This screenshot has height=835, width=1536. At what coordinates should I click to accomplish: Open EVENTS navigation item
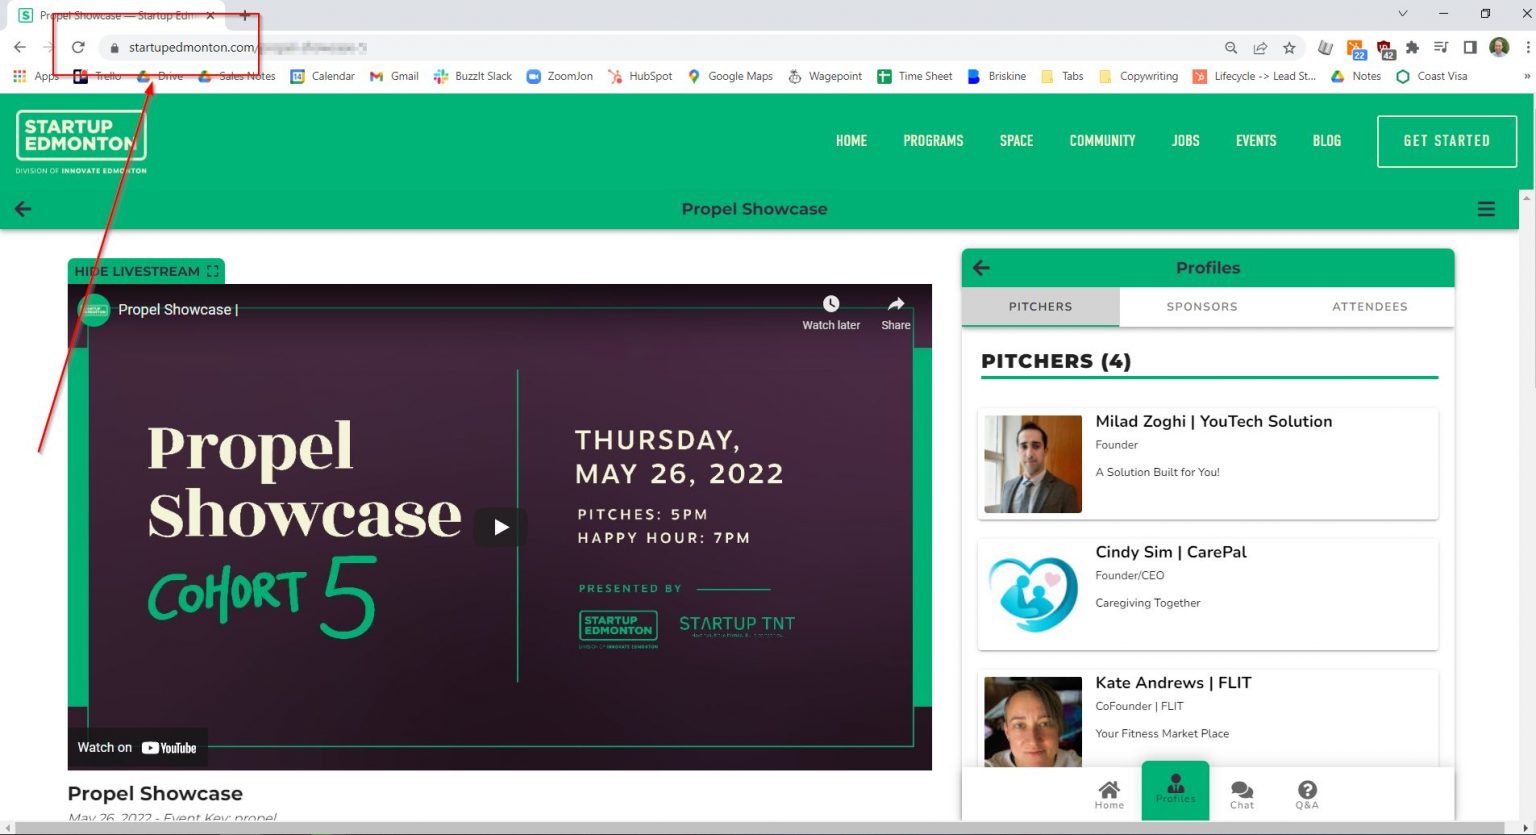[x=1256, y=141]
